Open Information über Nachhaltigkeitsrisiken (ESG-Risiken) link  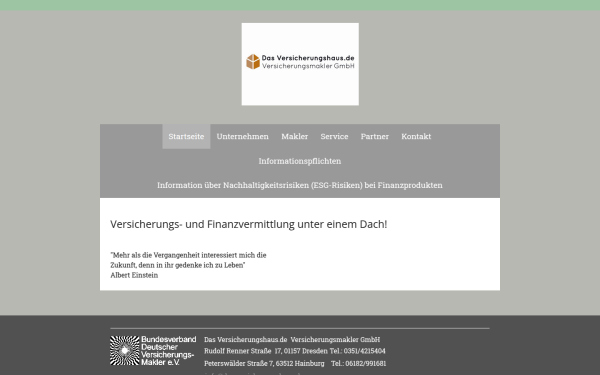pos(300,185)
